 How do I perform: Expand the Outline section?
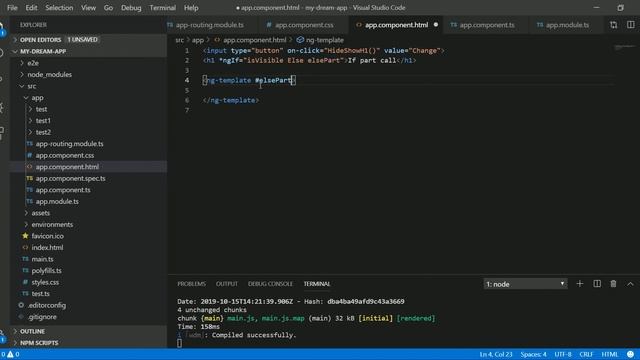[x=88, y=331]
